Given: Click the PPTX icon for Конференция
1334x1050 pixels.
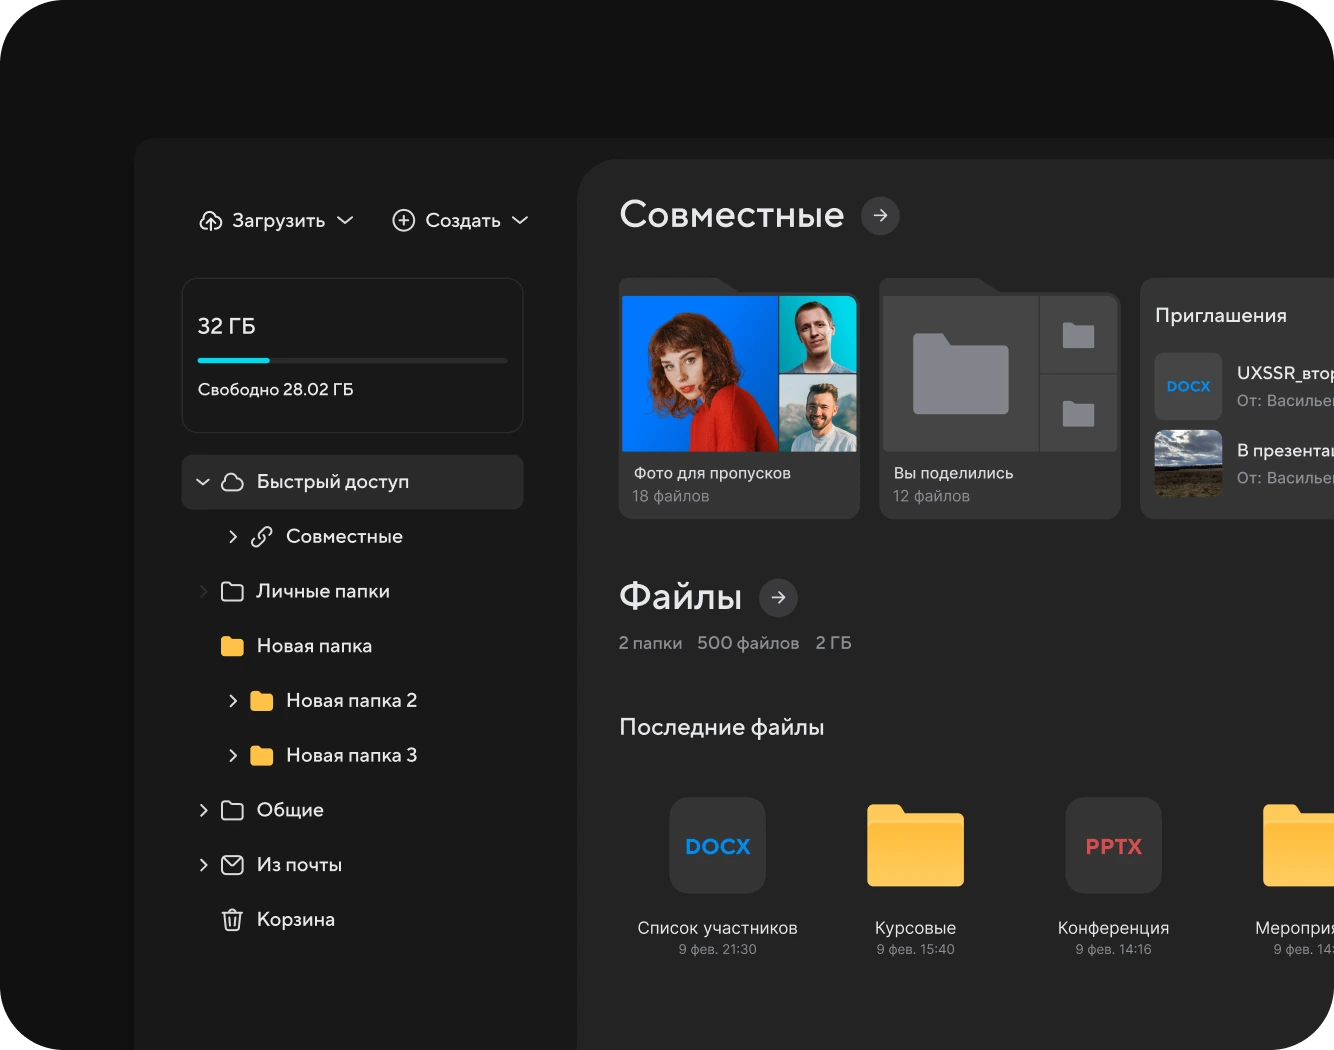Looking at the screenshot, I should [1113, 845].
